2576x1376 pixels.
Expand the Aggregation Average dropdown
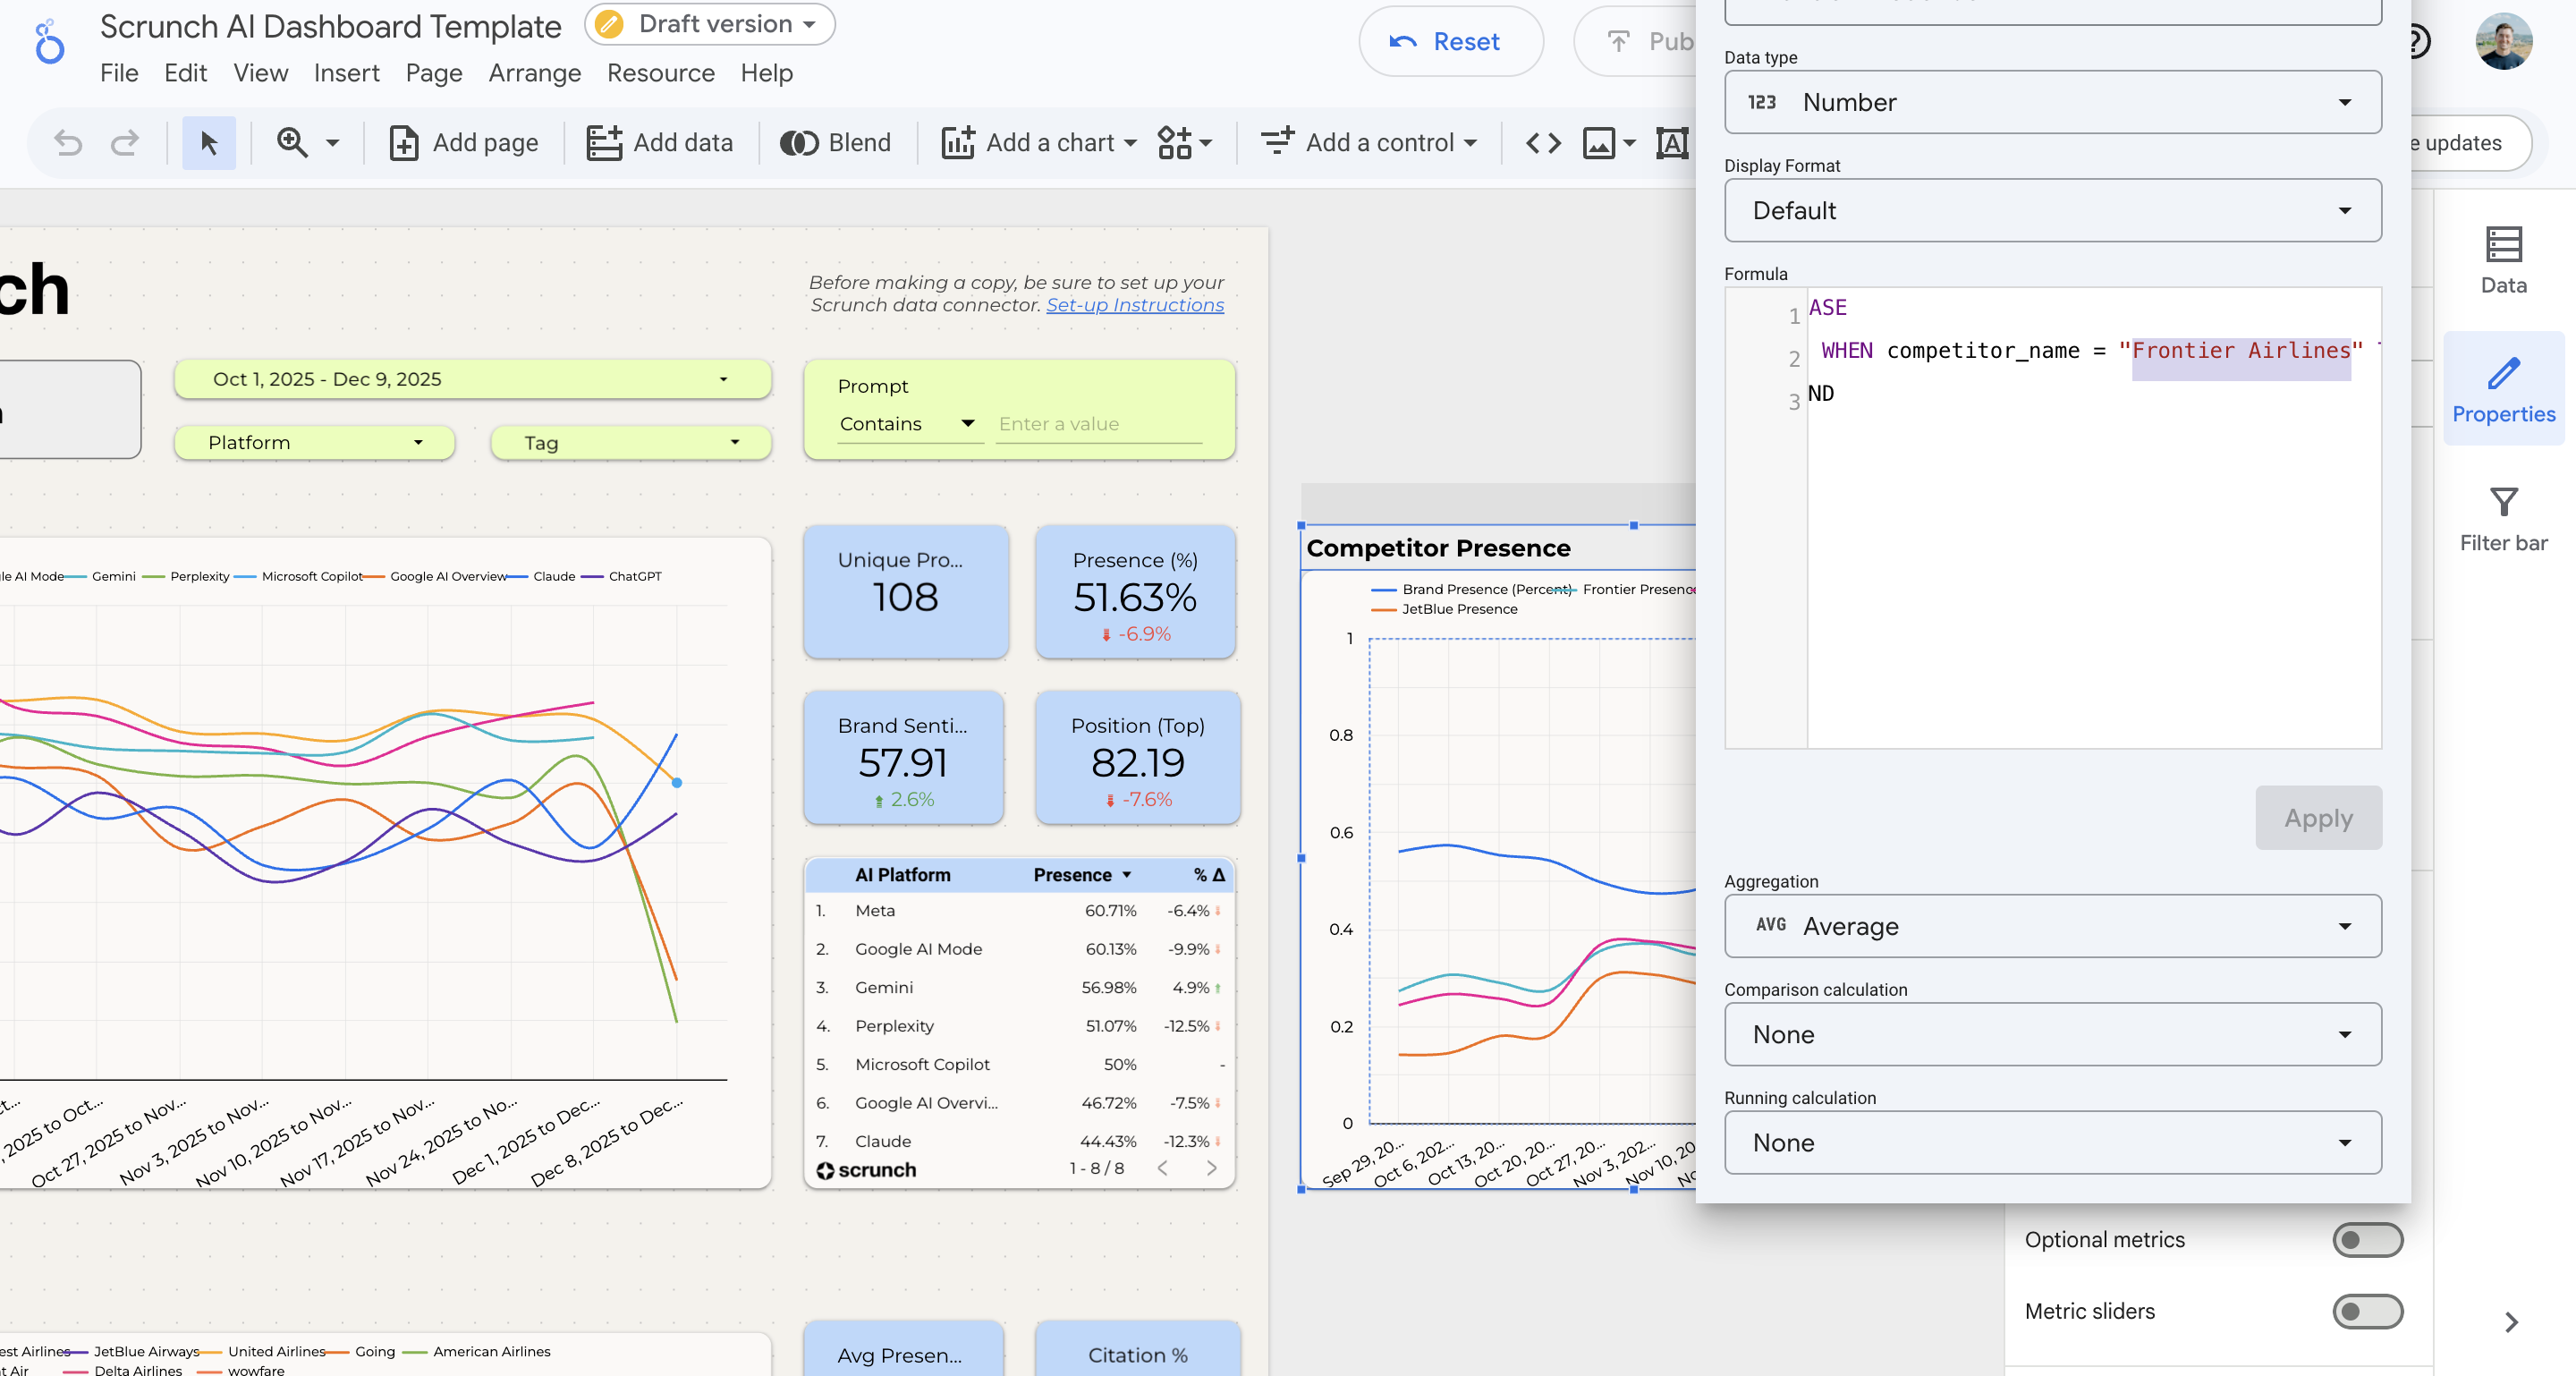point(2052,926)
